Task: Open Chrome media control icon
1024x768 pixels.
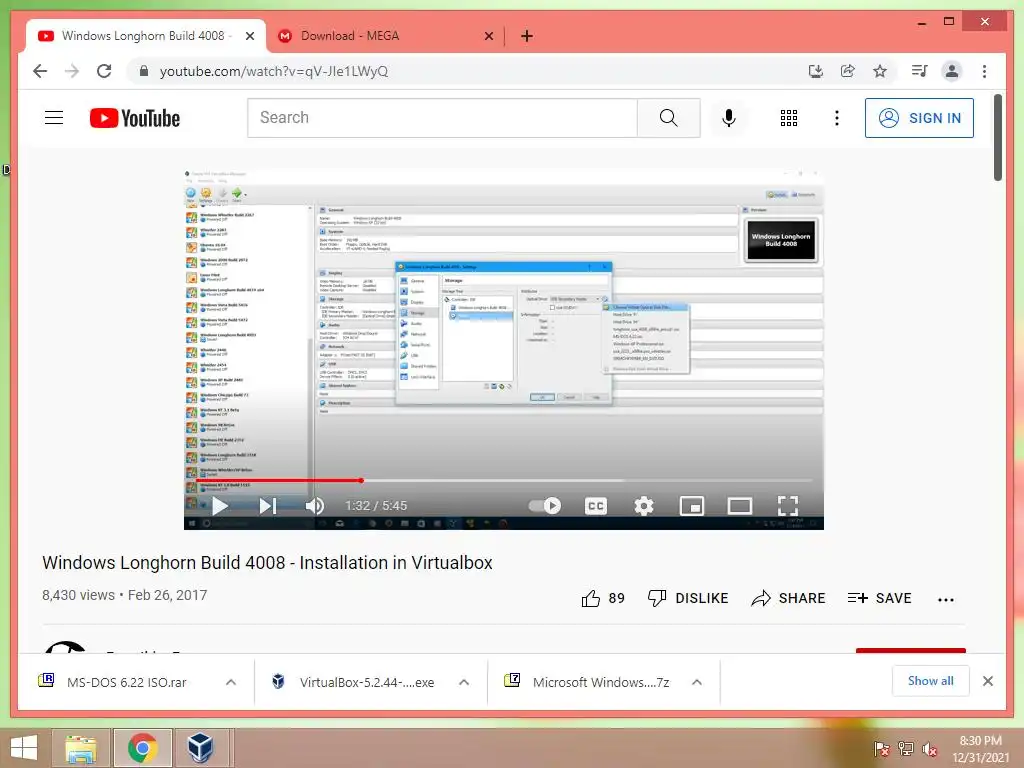Action: pyautogui.click(x=920, y=71)
